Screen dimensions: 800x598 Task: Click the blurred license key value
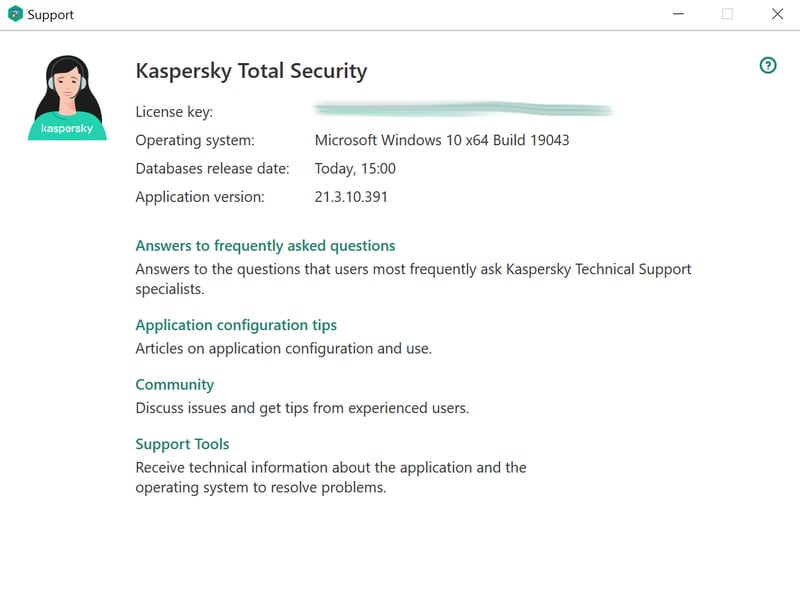(463, 109)
